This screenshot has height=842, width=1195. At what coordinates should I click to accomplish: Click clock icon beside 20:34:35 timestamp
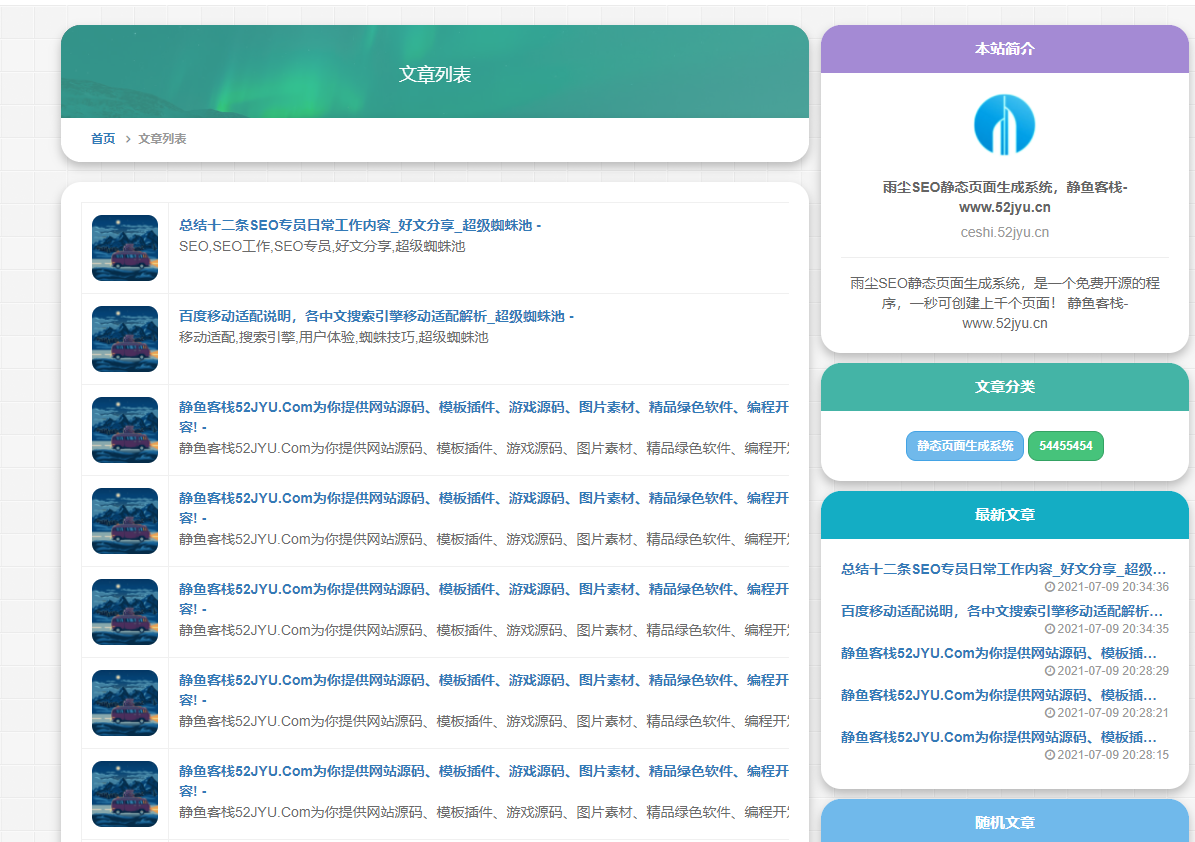(x=1050, y=630)
